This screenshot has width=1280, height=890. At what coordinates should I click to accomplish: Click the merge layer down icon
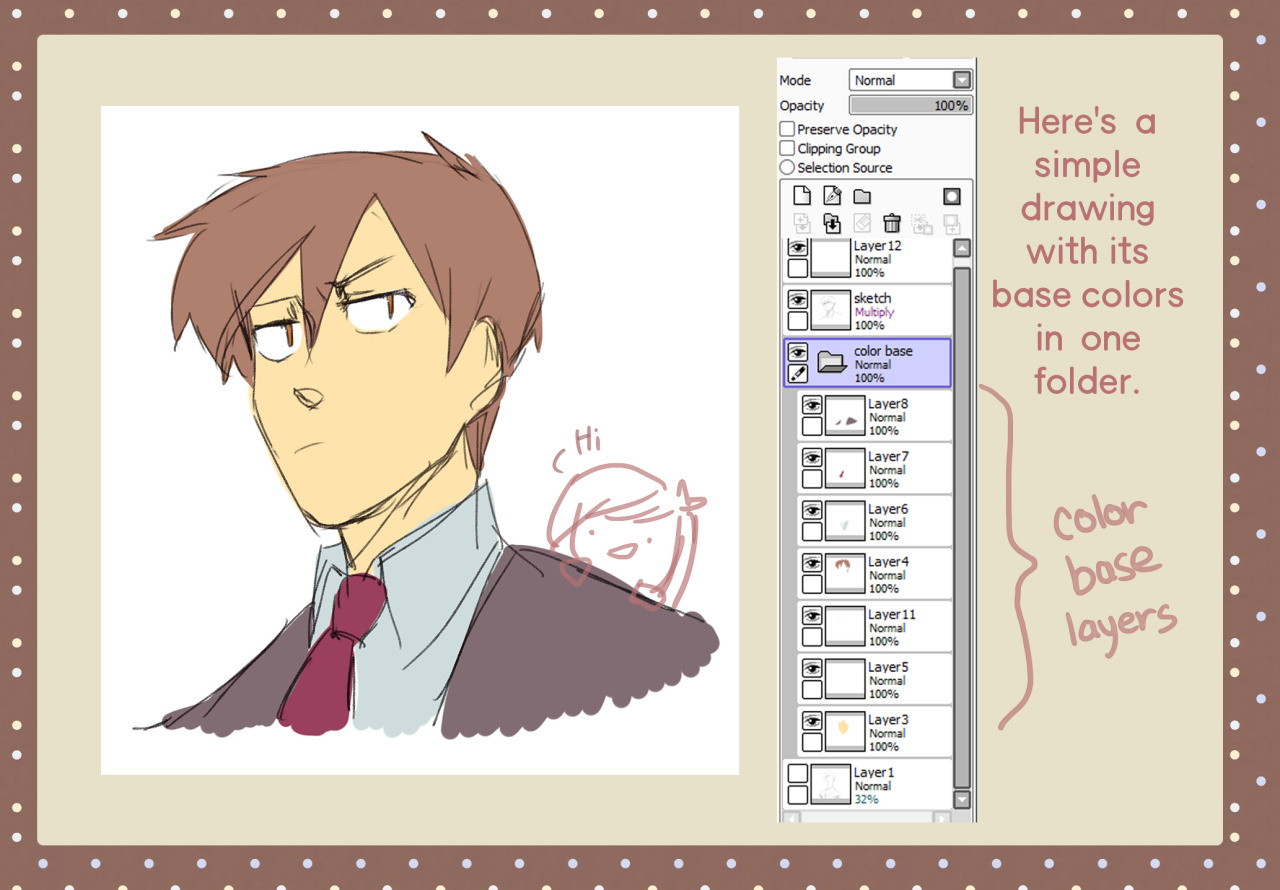pyautogui.click(x=831, y=223)
